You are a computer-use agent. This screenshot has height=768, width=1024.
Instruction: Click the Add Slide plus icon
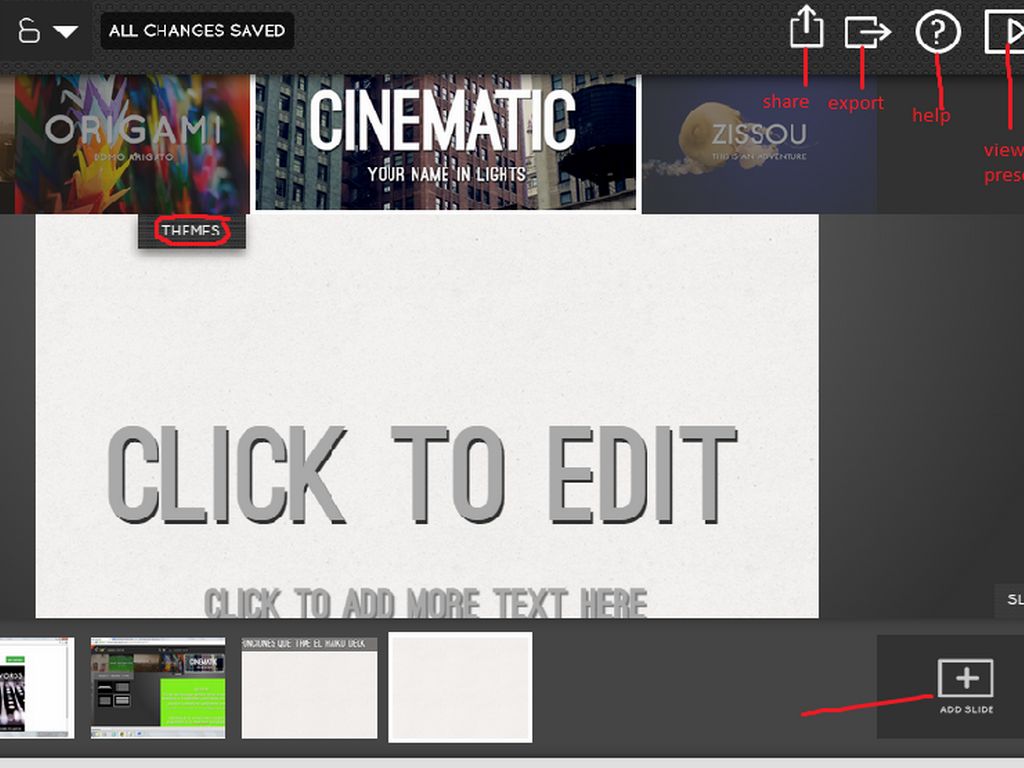pyautogui.click(x=965, y=678)
